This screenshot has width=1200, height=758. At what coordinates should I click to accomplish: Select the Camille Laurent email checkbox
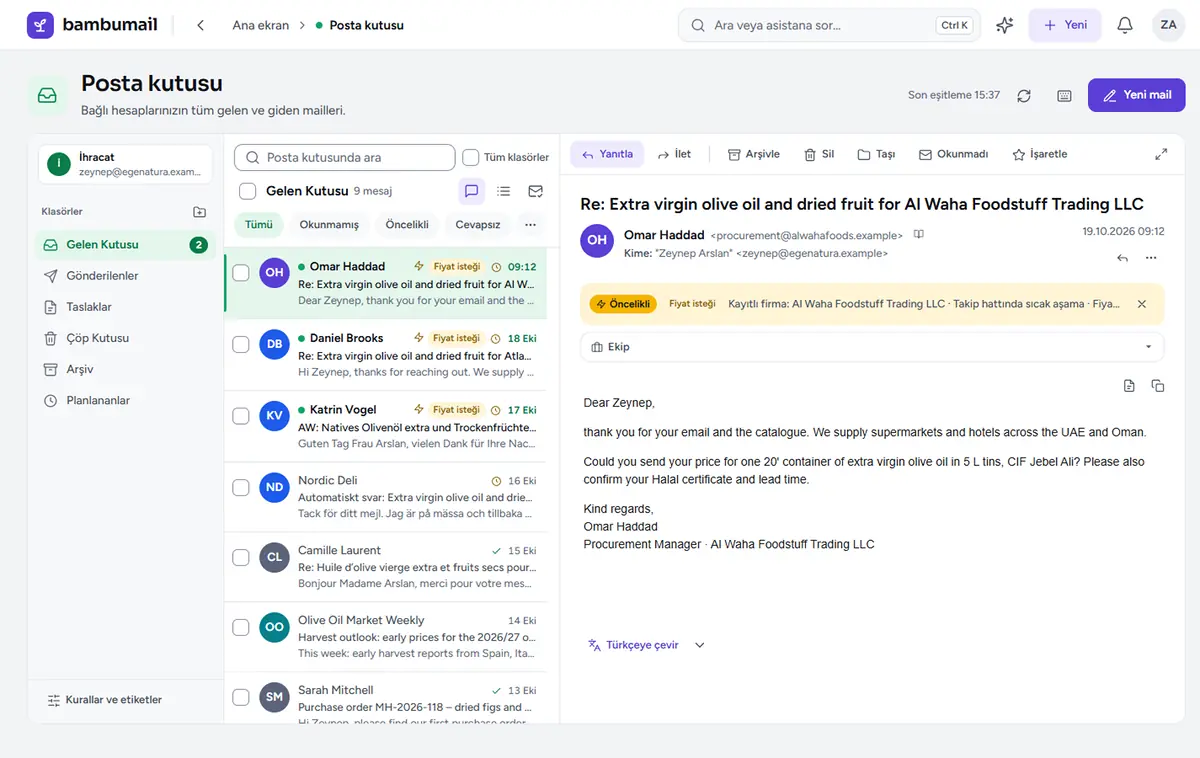(241, 557)
